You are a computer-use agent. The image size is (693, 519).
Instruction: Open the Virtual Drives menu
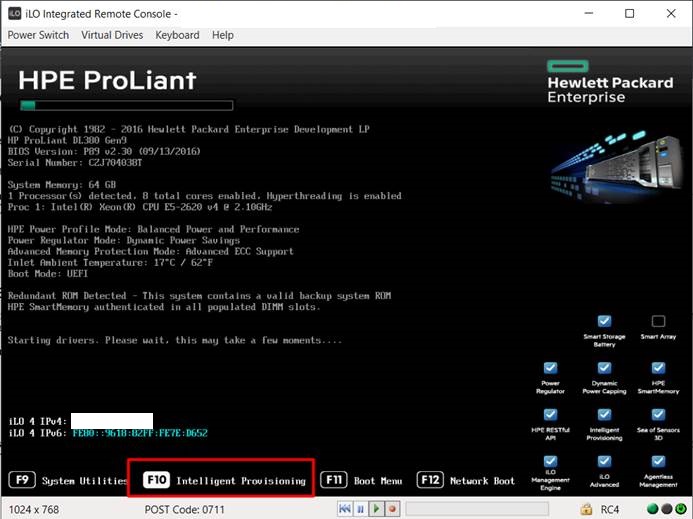click(x=112, y=35)
